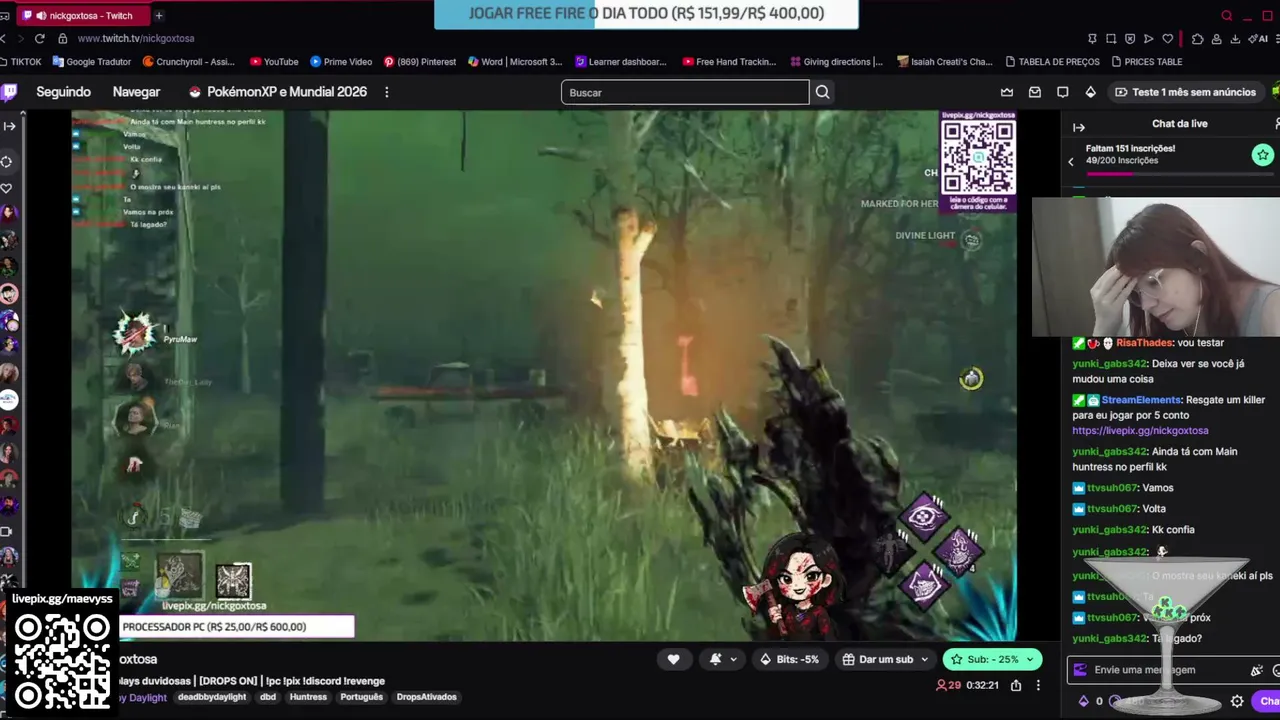Select the deadbydaylight tag
Image resolution: width=1280 pixels, height=720 pixels.
pos(212,697)
